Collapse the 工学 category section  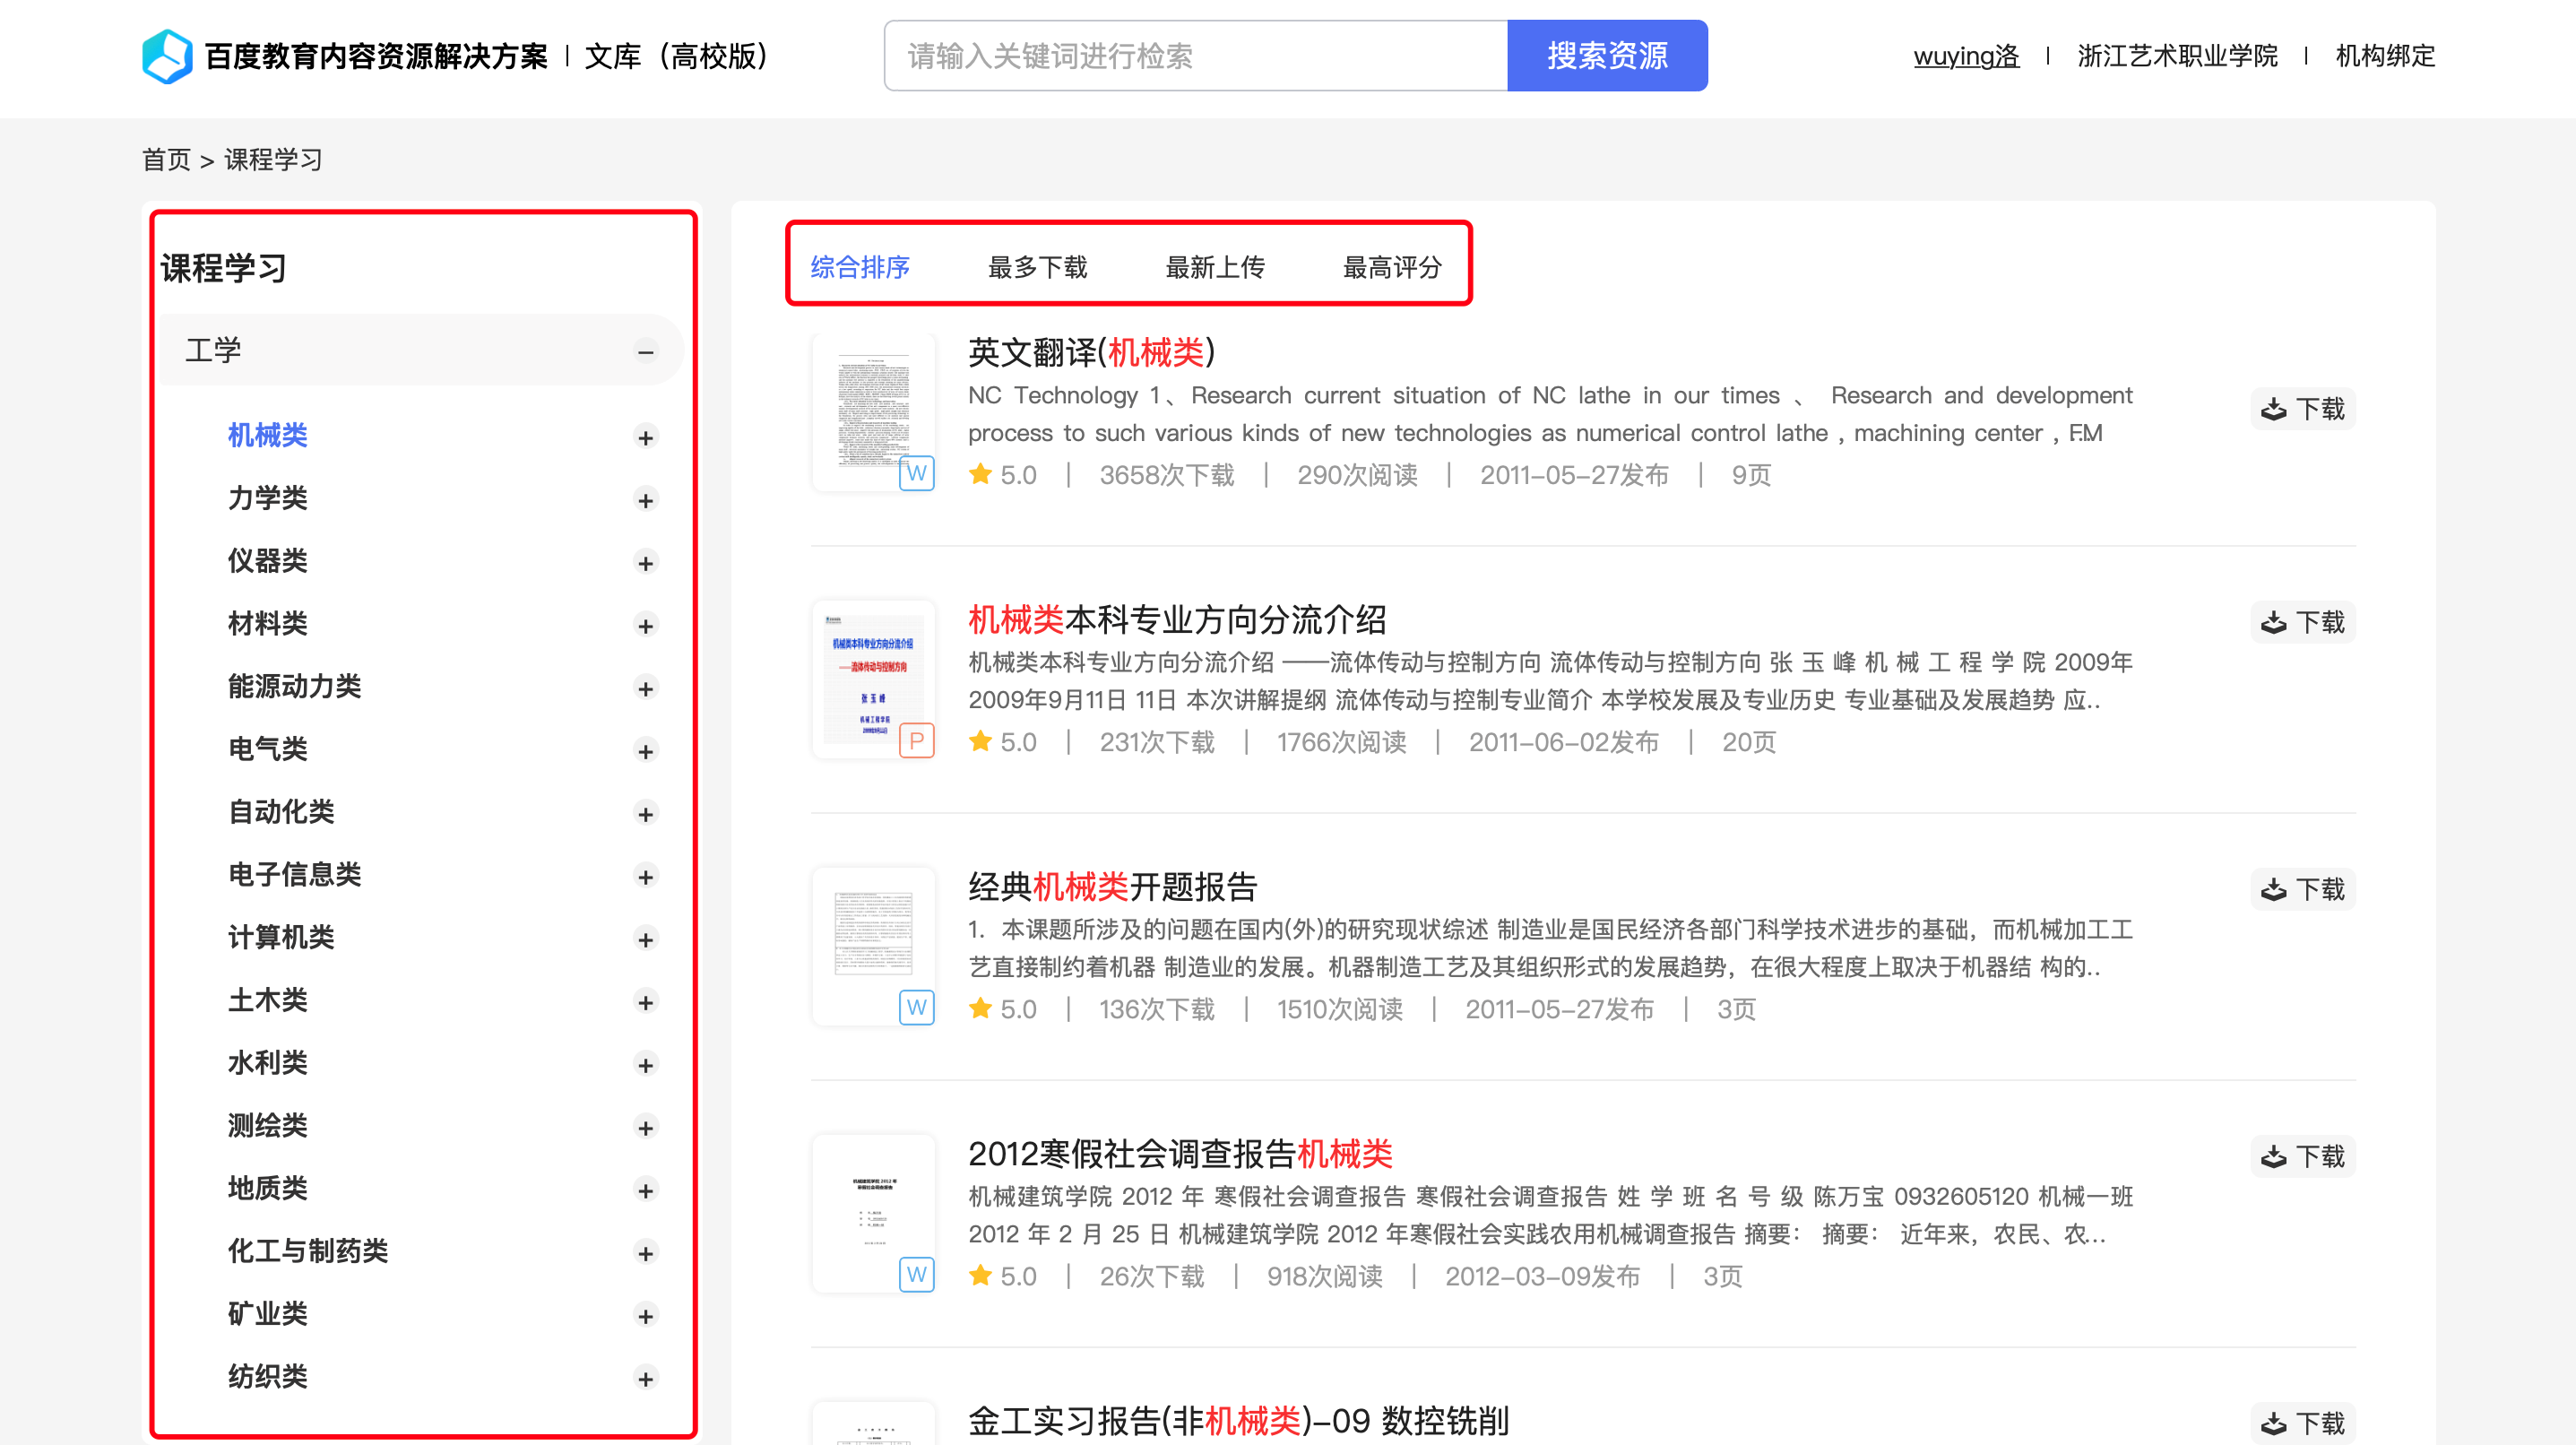pos(646,351)
